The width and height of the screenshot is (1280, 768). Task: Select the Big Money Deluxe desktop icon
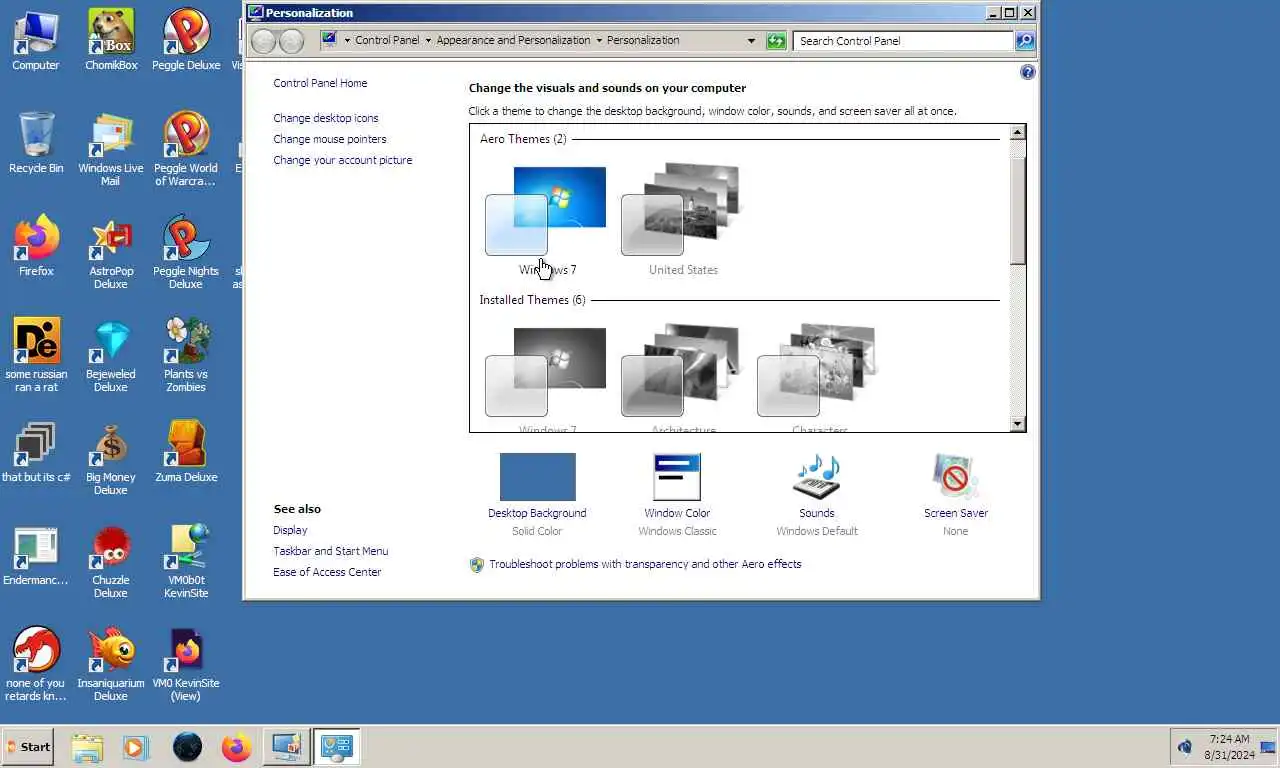coord(111,458)
